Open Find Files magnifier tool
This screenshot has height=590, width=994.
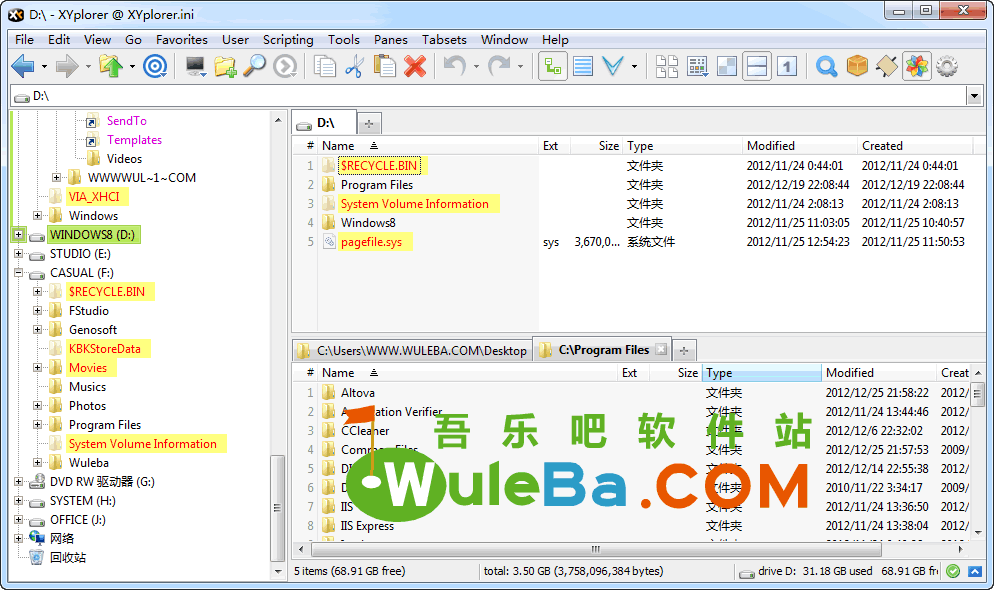pyautogui.click(x=255, y=66)
